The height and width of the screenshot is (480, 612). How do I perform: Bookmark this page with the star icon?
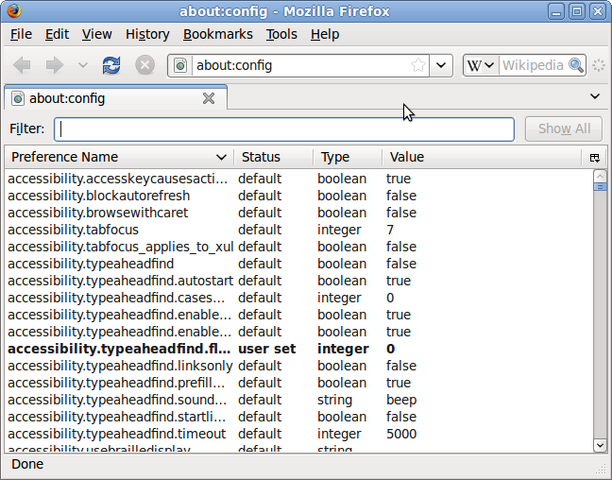(x=418, y=65)
